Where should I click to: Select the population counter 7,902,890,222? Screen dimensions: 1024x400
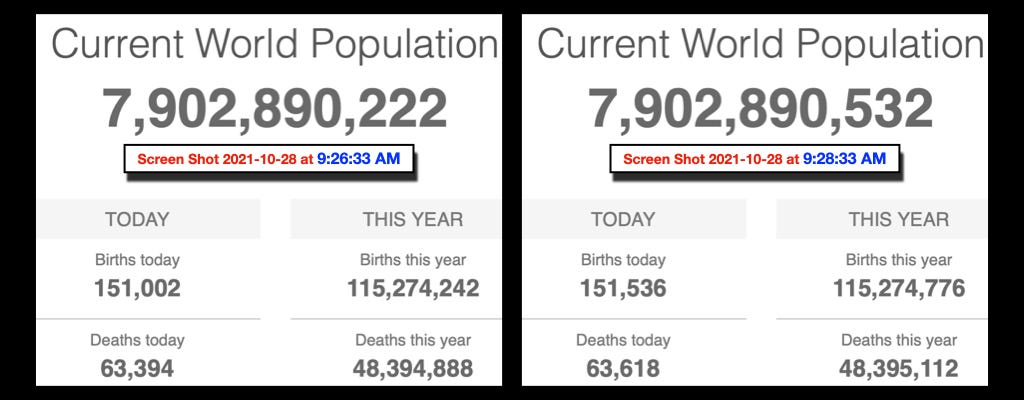click(275, 108)
